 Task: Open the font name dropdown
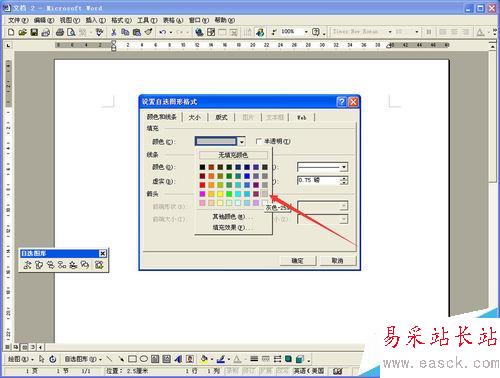click(390, 32)
